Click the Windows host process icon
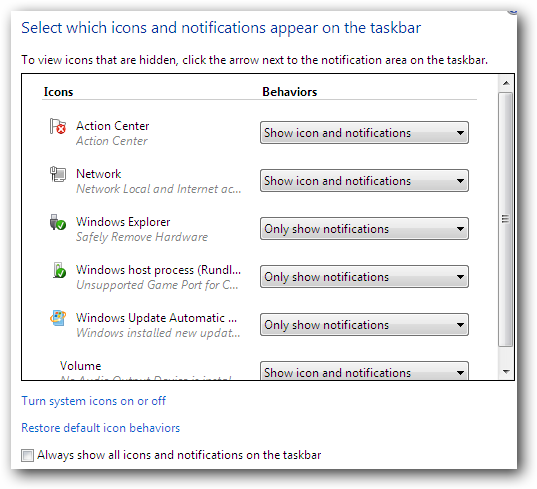This screenshot has width=537, height=489. 59,270
